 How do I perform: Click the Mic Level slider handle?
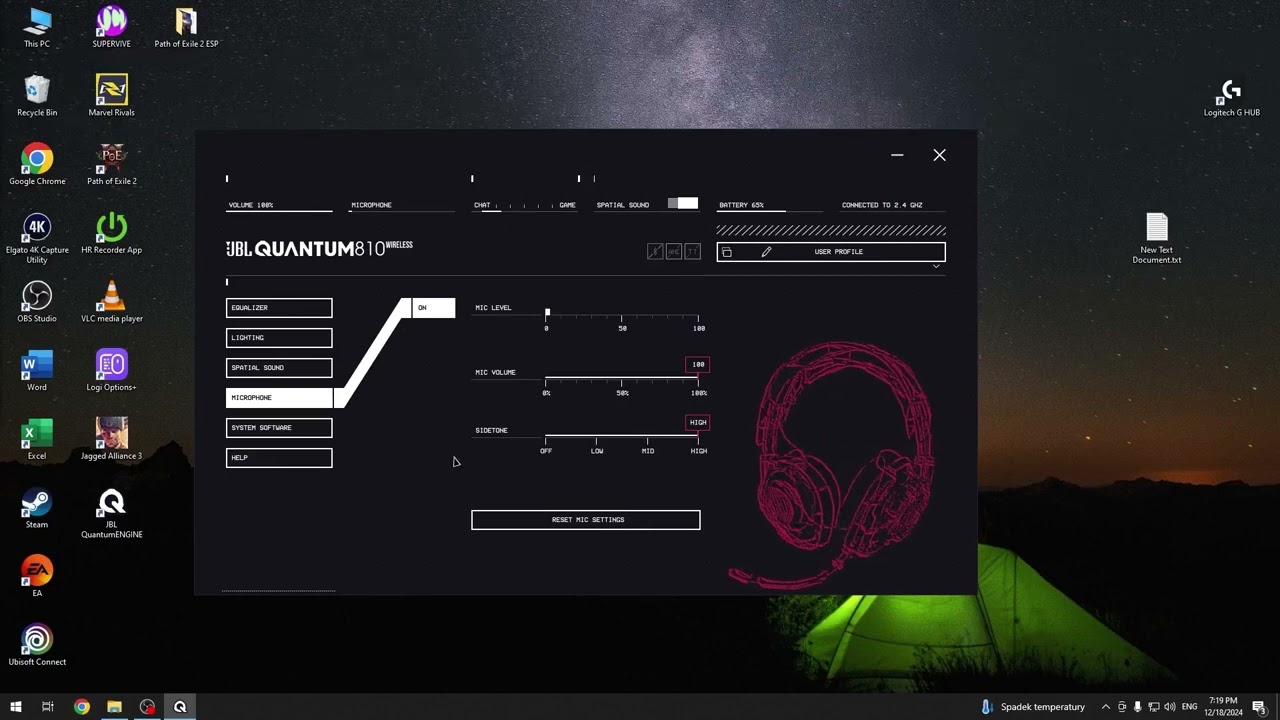(x=547, y=313)
